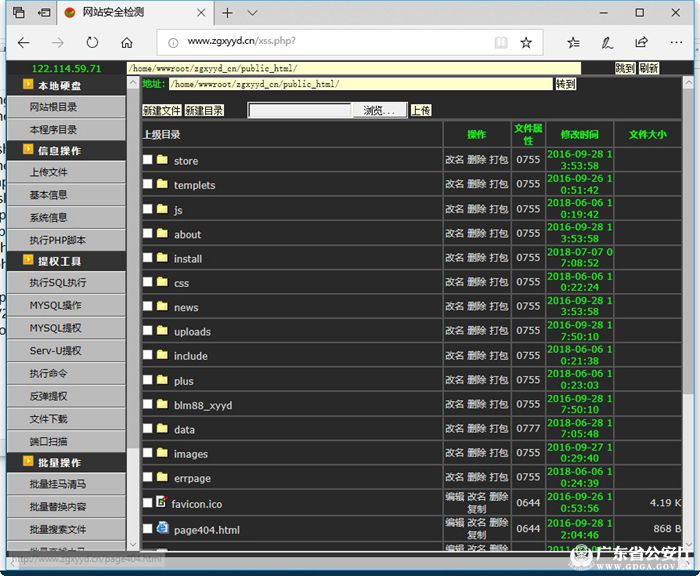700x576 pixels.
Task: Open the errpage folder
Action: coord(192,478)
